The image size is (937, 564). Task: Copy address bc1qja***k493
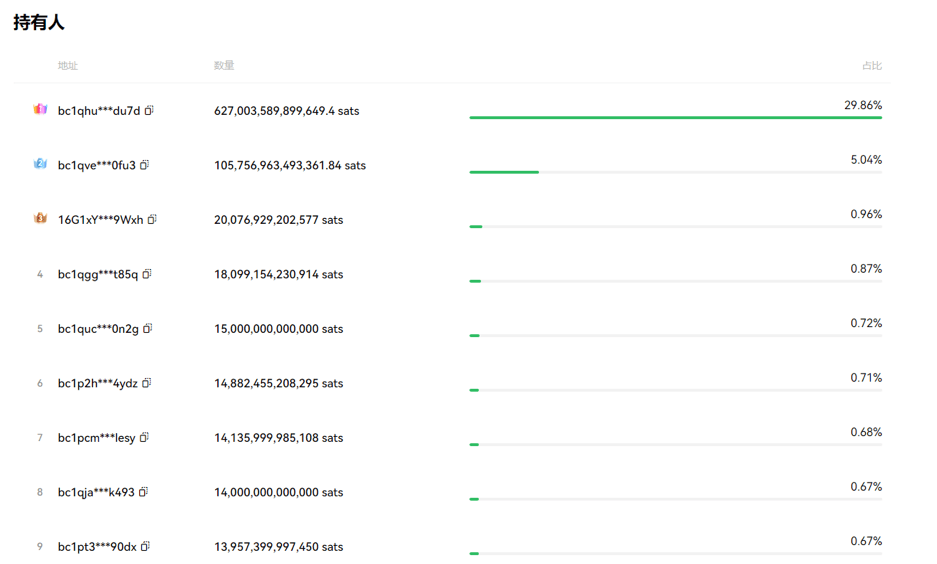pos(143,492)
